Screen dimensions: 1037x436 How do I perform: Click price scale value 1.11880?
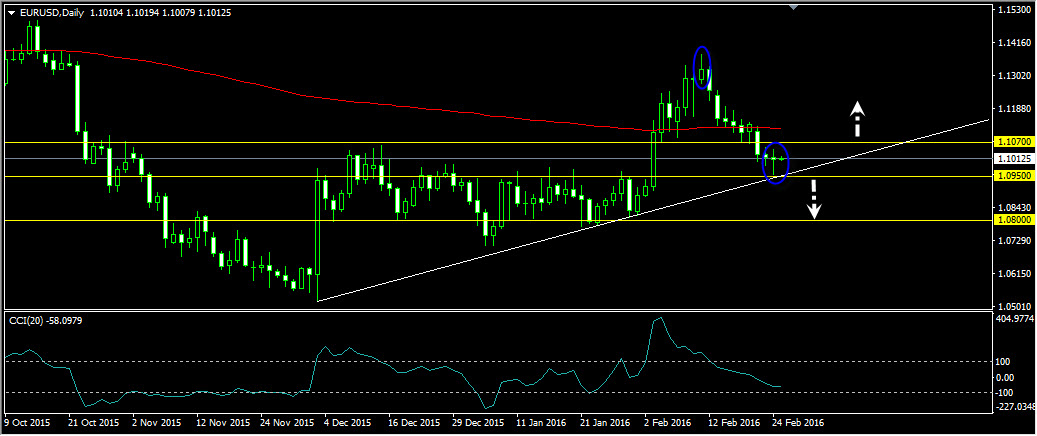click(x=1015, y=109)
